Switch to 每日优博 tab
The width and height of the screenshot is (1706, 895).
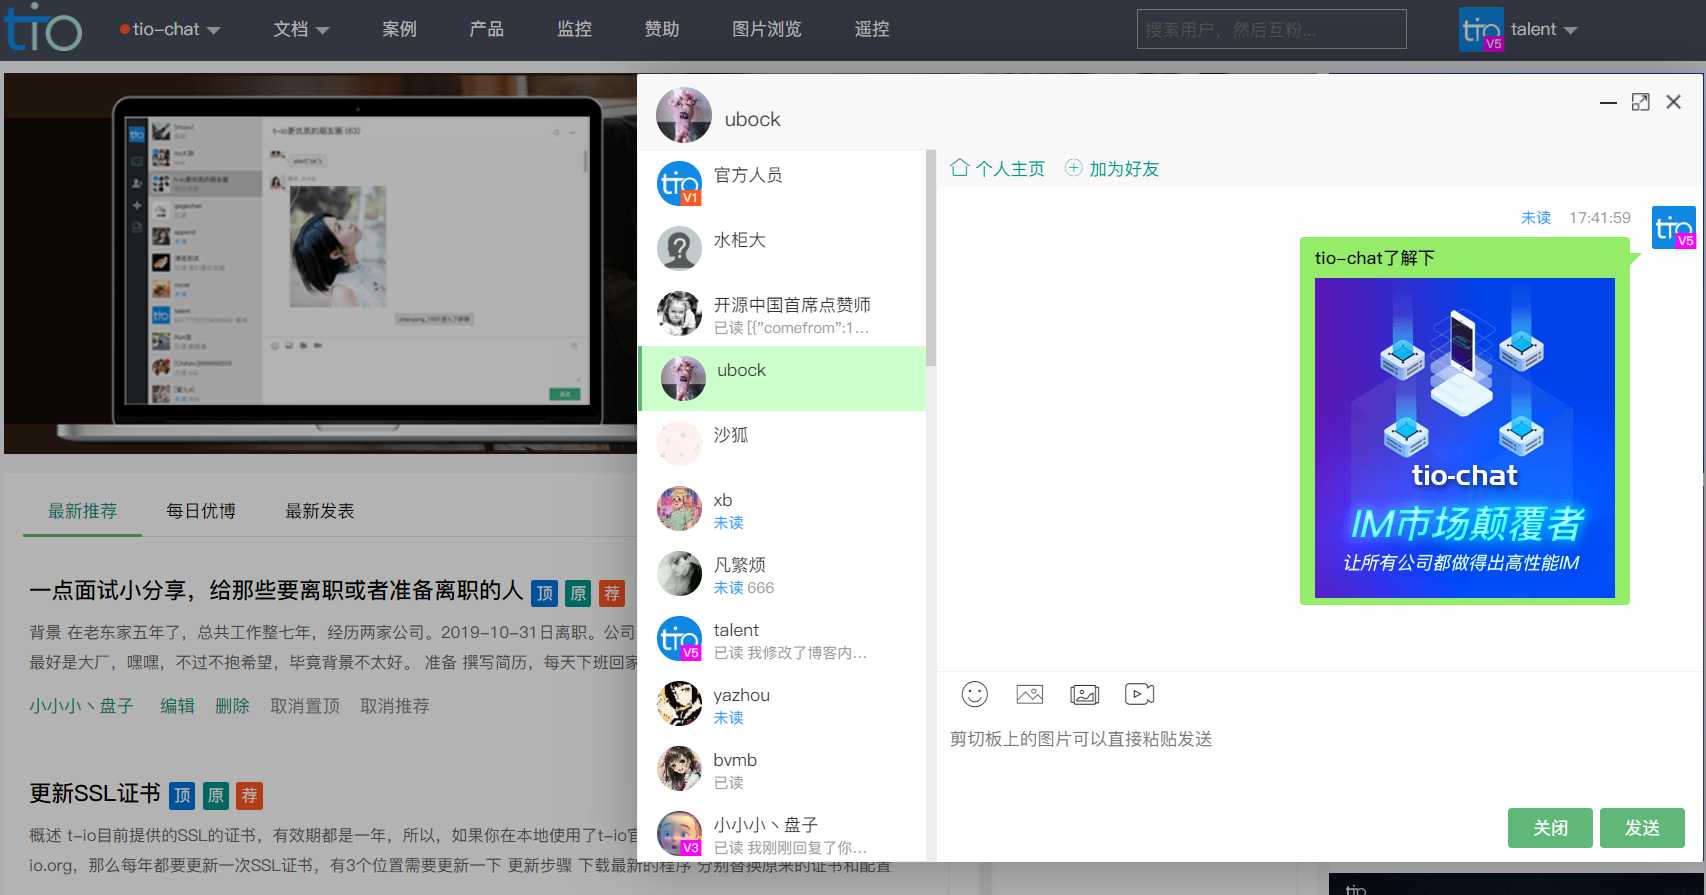pyautogui.click(x=200, y=511)
